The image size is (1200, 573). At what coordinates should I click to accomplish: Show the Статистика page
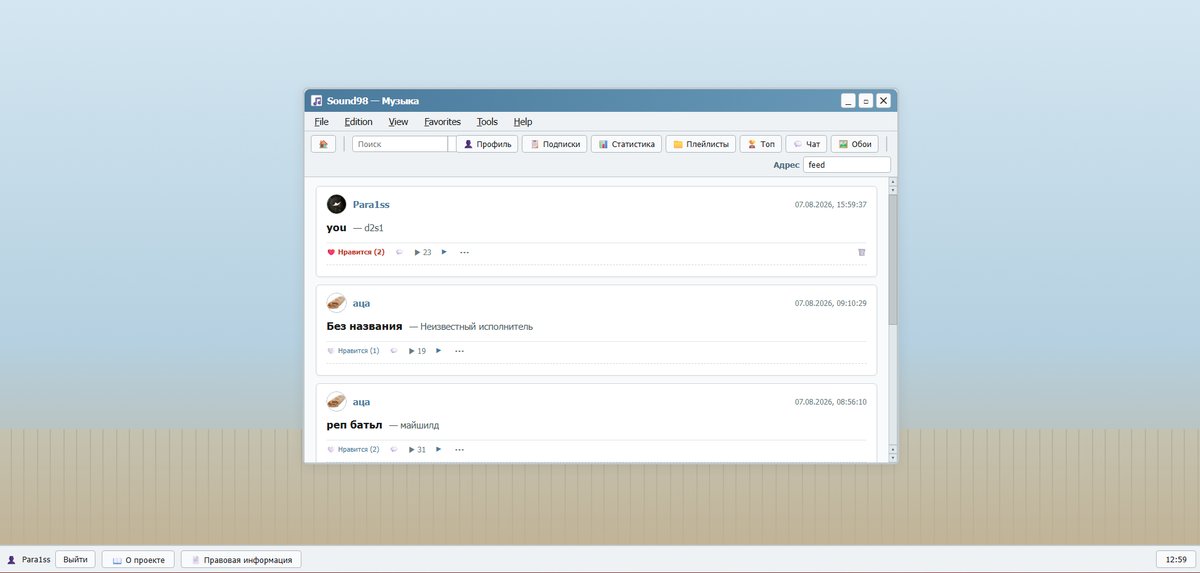pos(626,144)
